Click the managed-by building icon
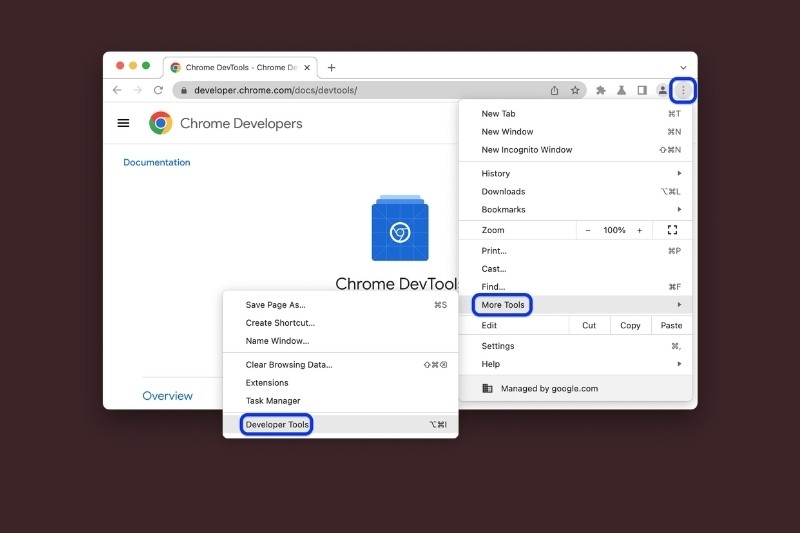 487,389
